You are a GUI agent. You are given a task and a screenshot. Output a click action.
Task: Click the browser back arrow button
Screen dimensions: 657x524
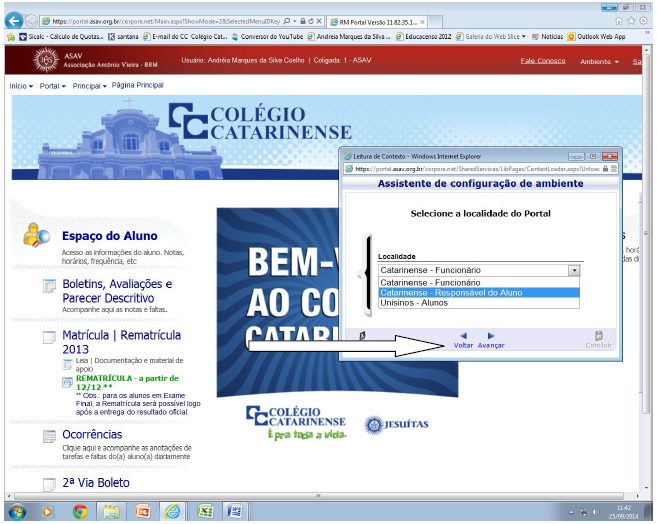(14, 21)
